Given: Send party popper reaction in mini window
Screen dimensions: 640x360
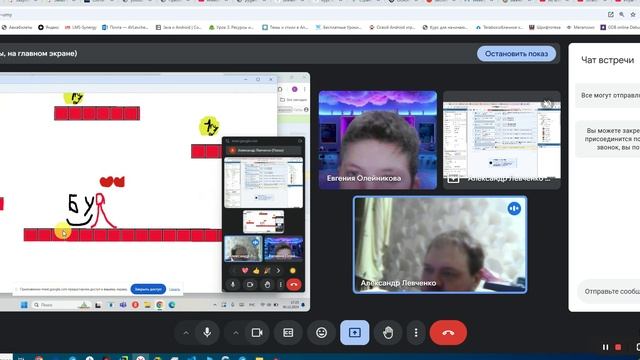Looking at the screenshot, I should coord(267,270).
